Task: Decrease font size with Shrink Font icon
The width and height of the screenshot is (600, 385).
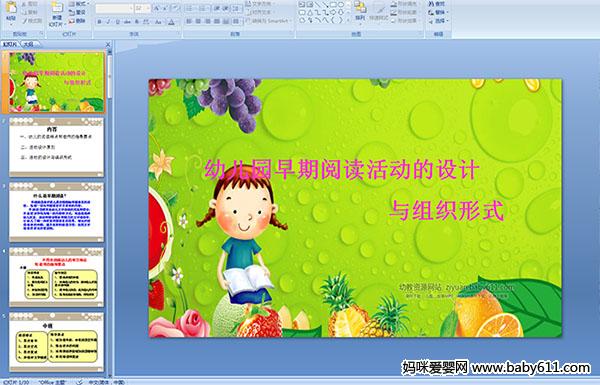Action: click(x=166, y=8)
